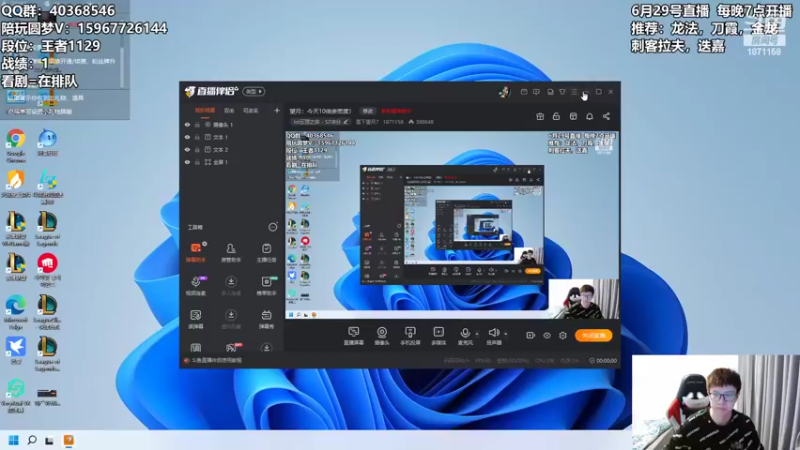
Task: Click the live preview canvas
Action: click(452, 225)
